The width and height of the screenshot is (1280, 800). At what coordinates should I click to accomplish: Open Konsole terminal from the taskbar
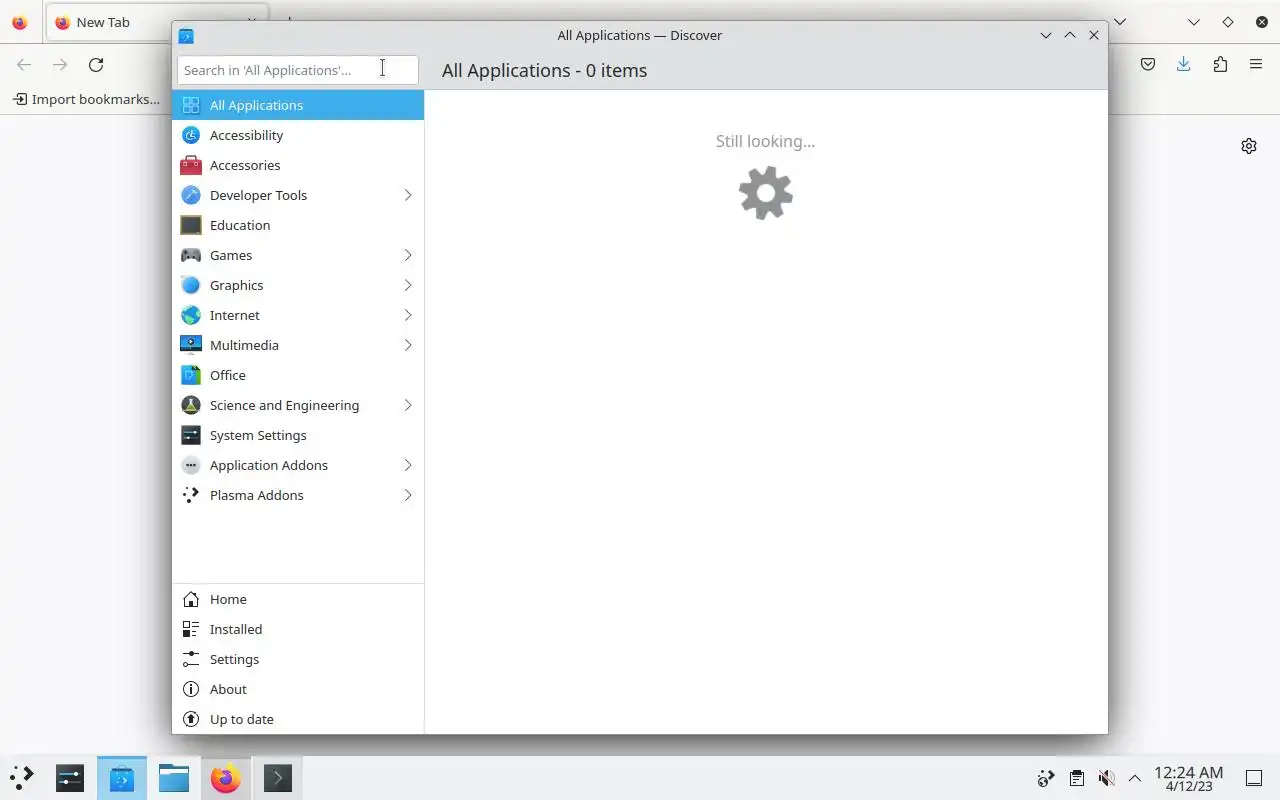[x=278, y=778]
